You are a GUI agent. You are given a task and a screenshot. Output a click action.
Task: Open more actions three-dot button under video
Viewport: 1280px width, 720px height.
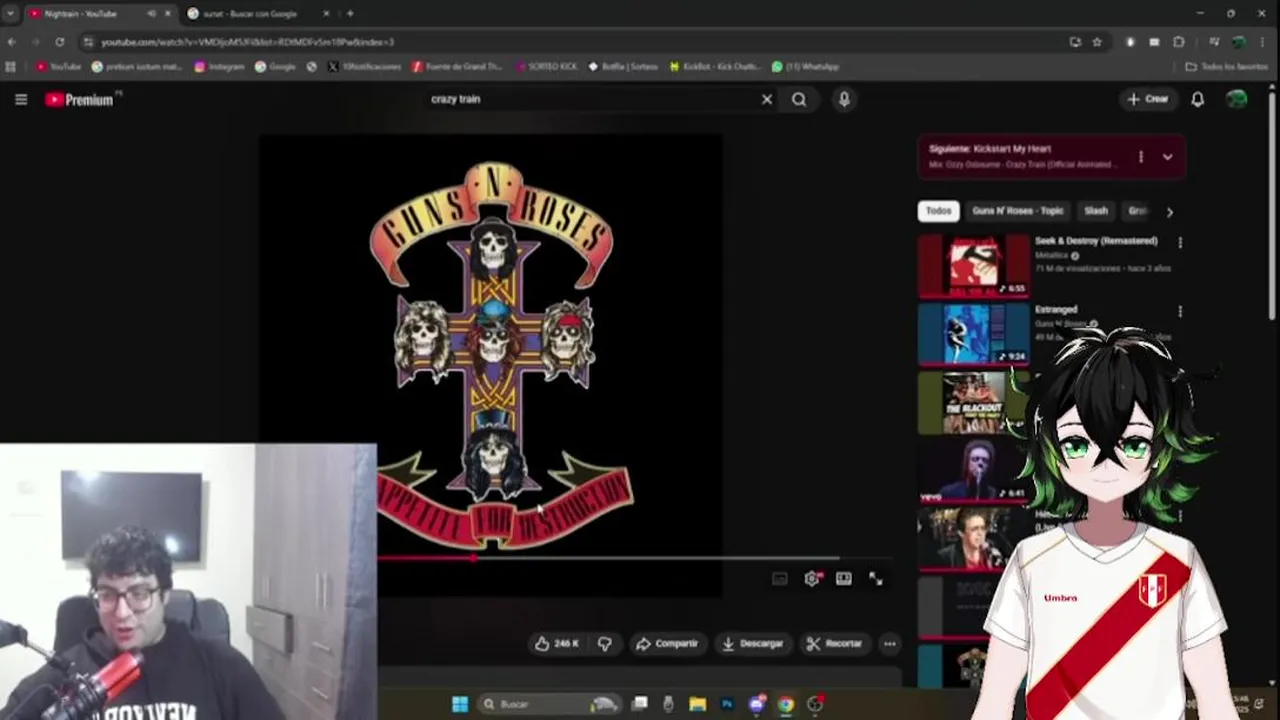tap(889, 644)
